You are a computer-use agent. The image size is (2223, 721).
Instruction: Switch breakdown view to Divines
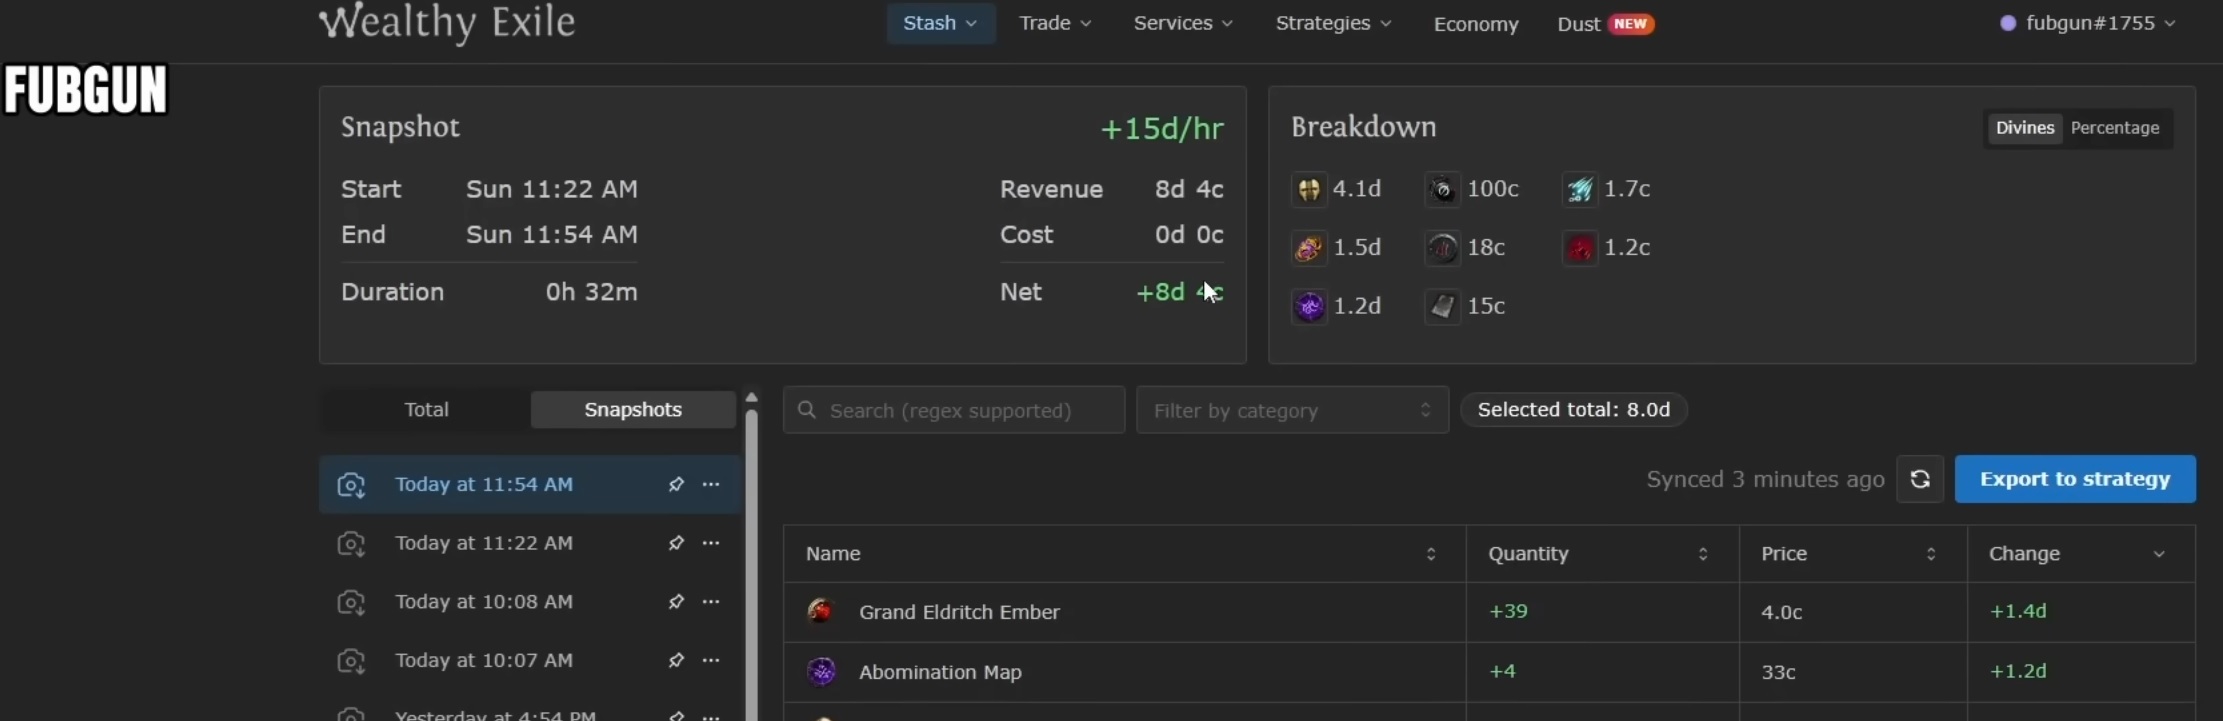(x=2025, y=128)
